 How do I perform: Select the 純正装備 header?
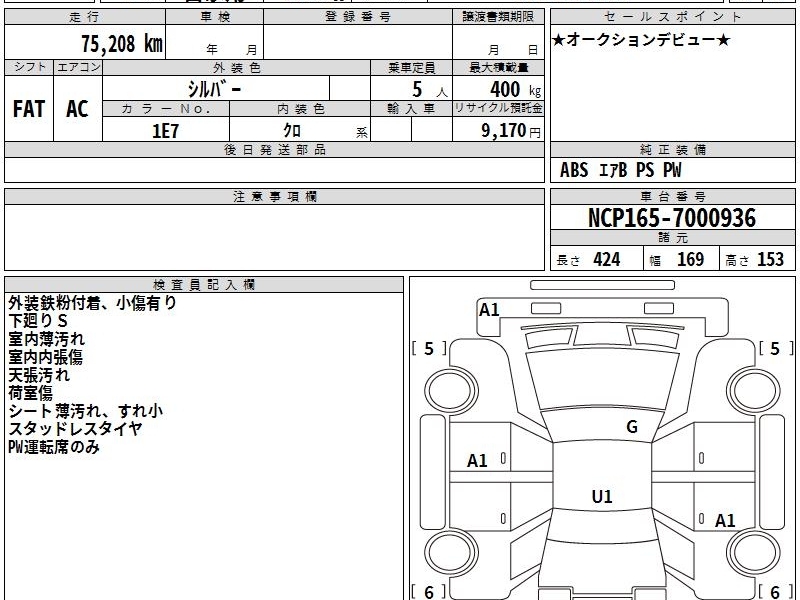(x=673, y=150)
